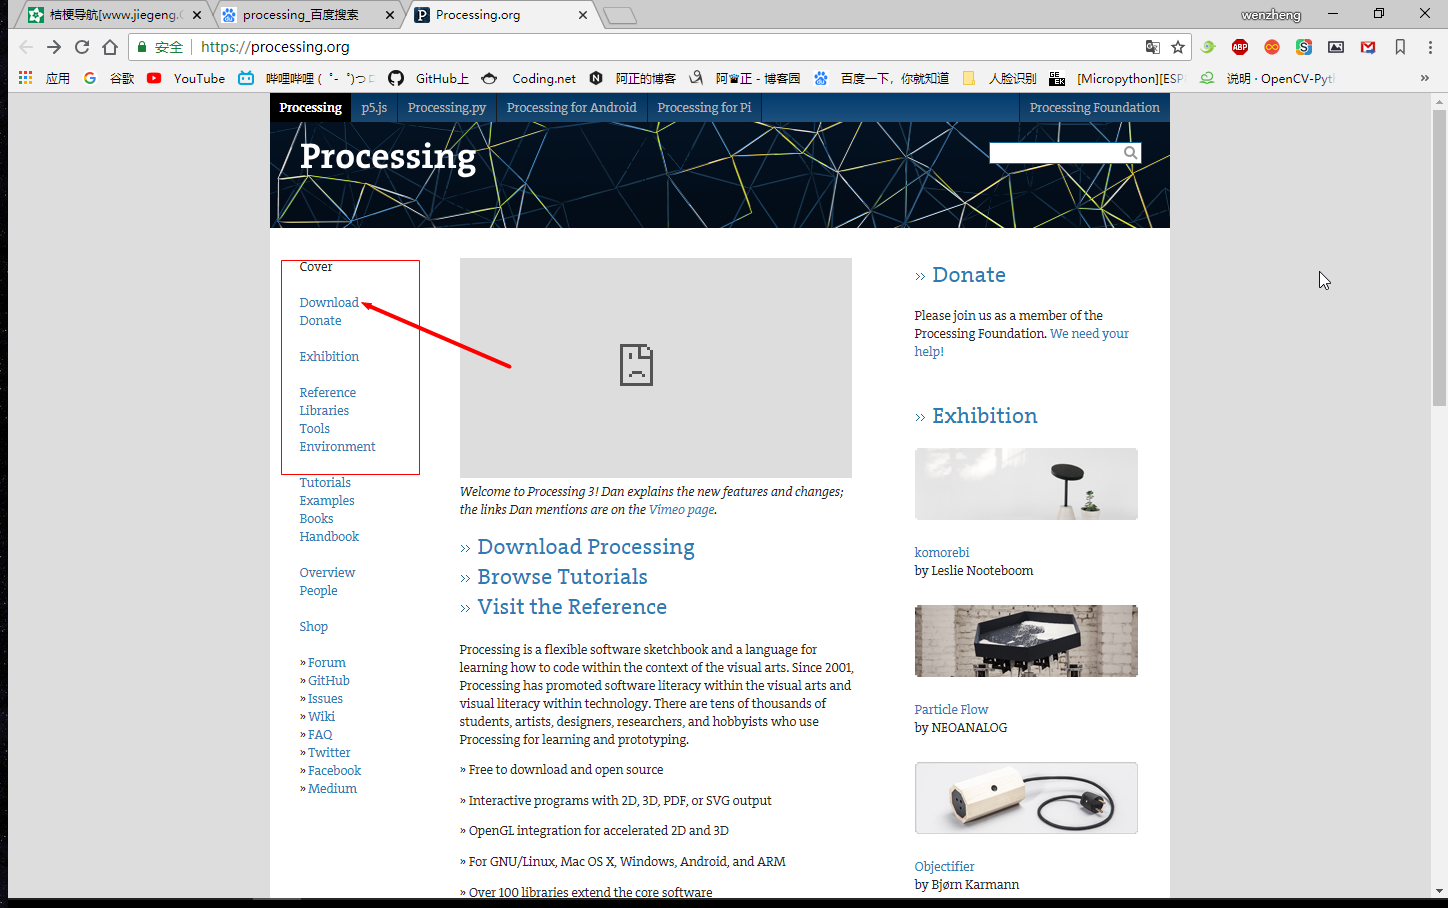Image resolution: width=1448 pixels, height=908 pixels.
Task: Switch to the 桔梗导航 browser tab
Action: [115, 15]
